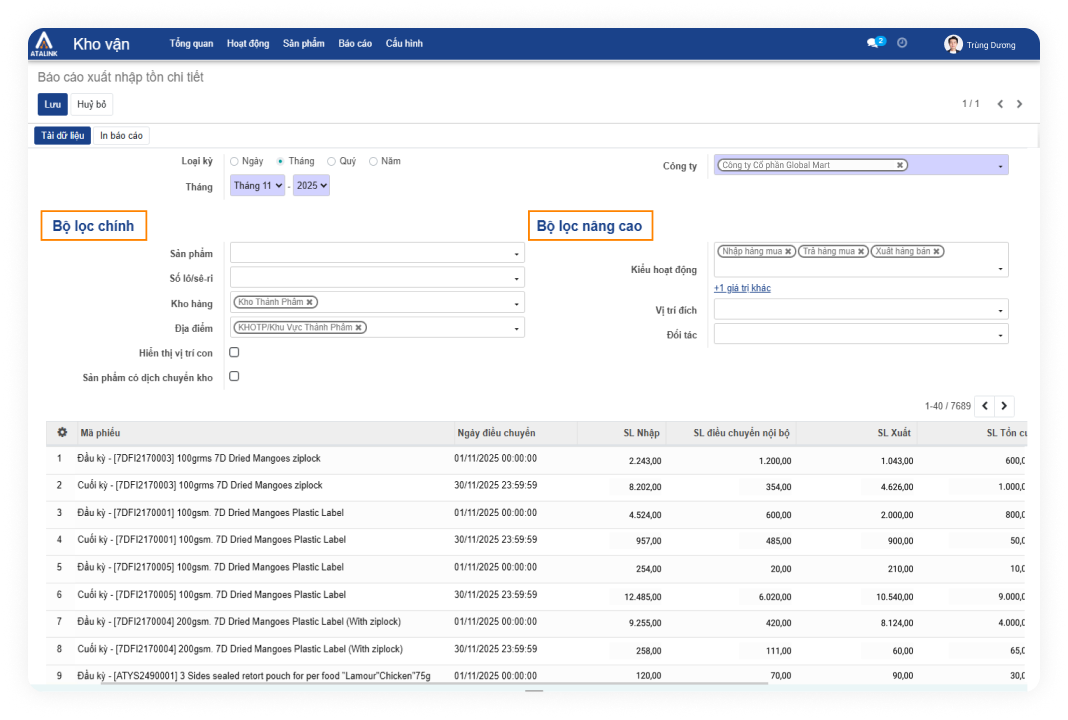Open the Cấu hình menu

pos(404,44)
